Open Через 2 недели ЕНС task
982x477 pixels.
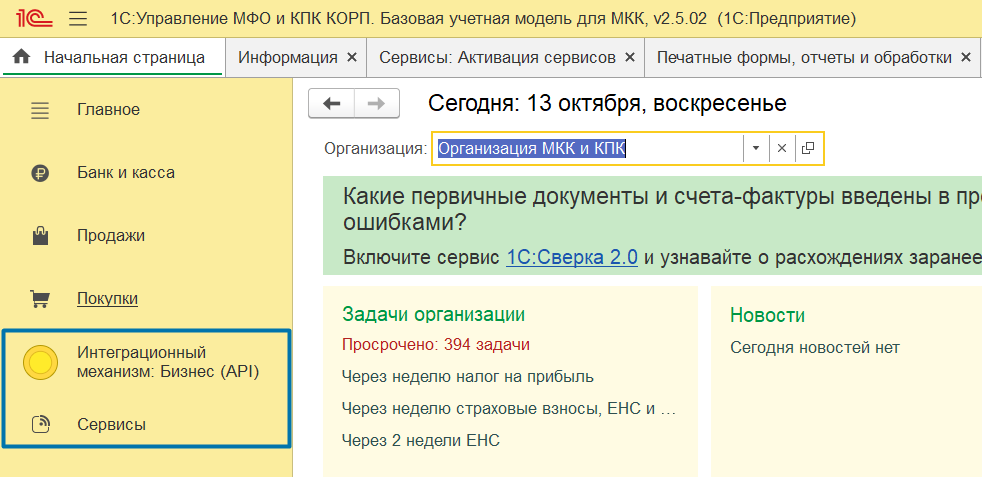tap(421, 440)
